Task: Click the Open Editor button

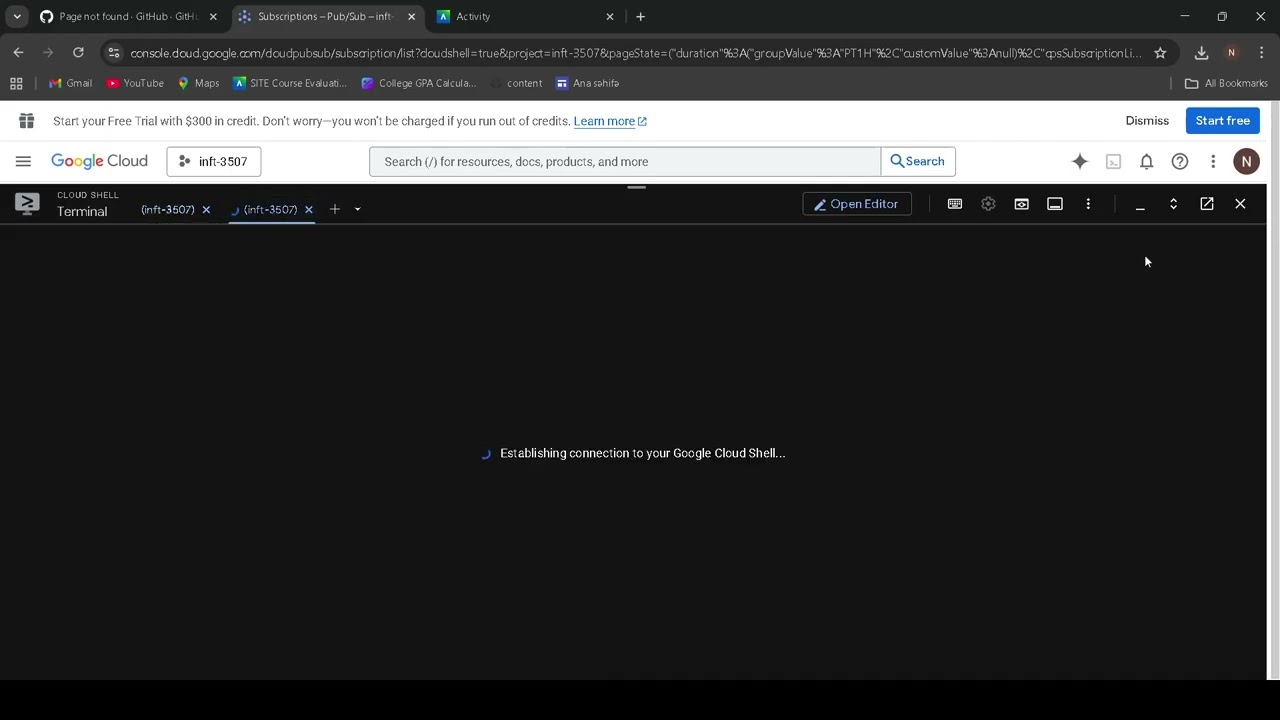Action: [x=857, y=204]
